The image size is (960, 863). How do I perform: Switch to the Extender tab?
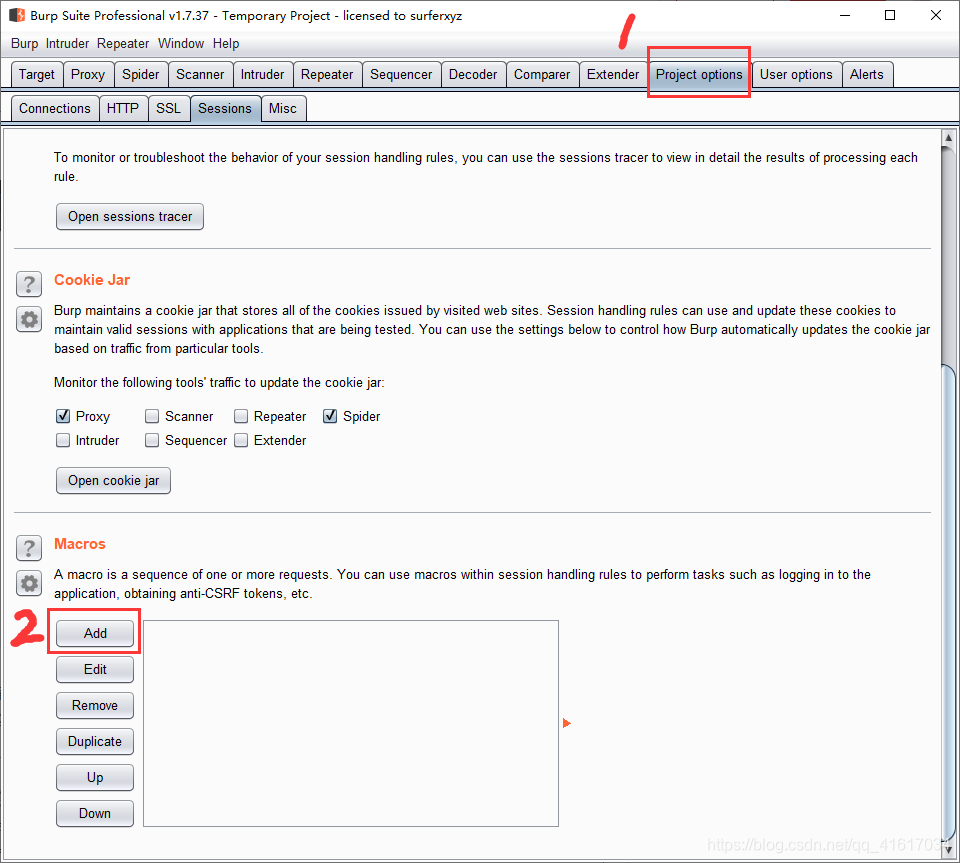coord(613,75)
